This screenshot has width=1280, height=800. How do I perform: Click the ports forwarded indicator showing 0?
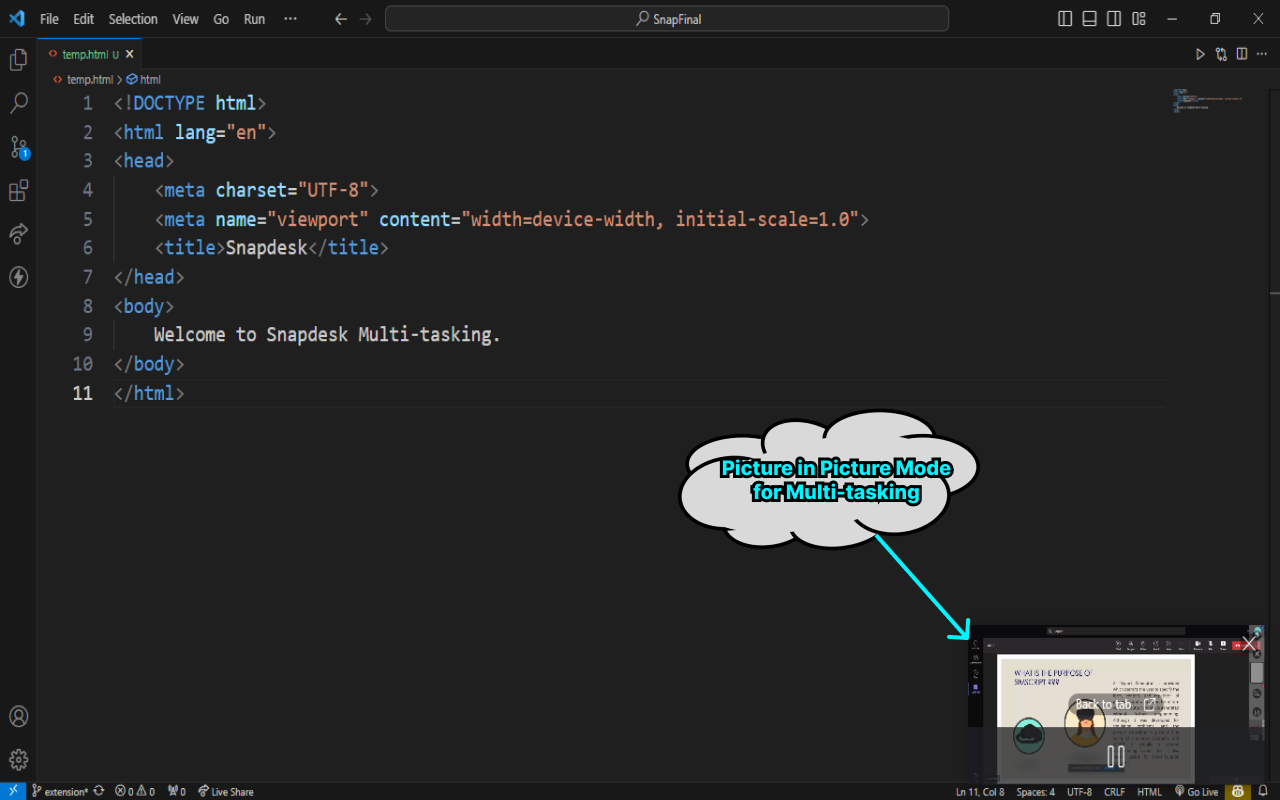[177, 791]
